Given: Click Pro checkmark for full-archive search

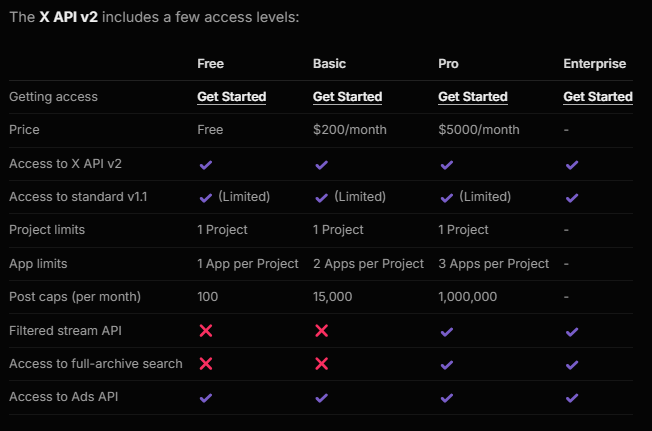Looking at the screenshot, I should pyautogui.click(x=447, y=365).
